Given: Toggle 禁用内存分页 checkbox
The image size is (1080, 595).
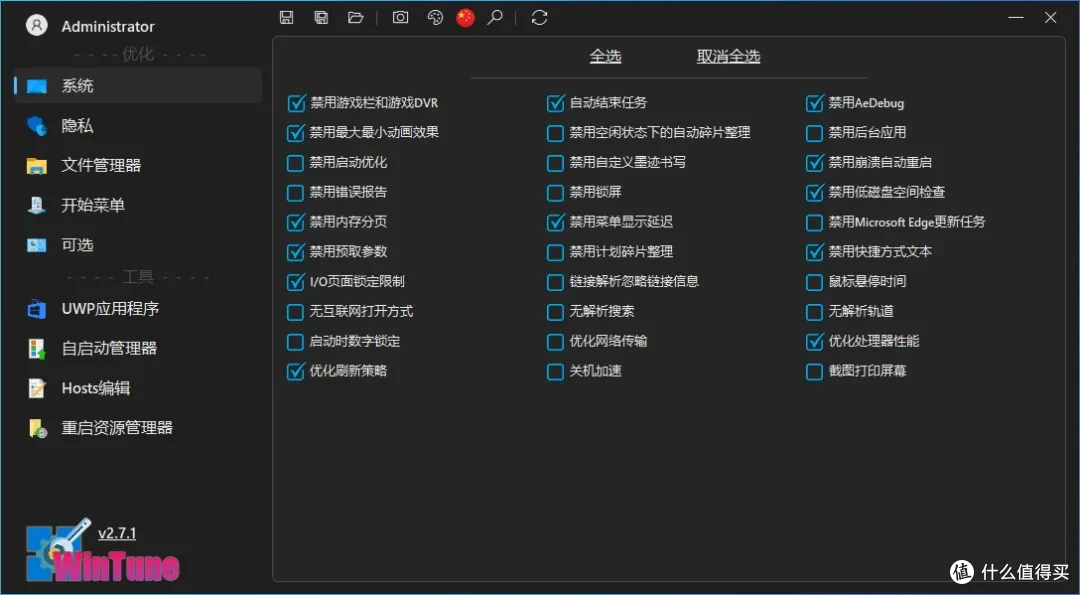Looking at the screenshot, I should tap(295, 222).
